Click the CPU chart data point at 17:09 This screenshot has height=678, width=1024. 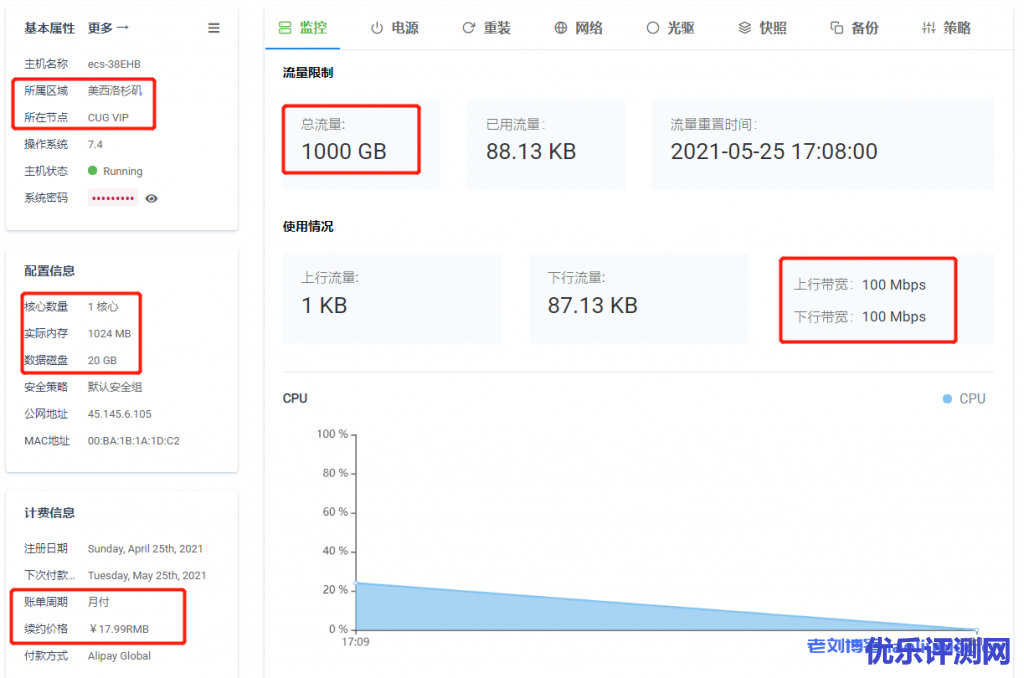[x=356, y=583]
